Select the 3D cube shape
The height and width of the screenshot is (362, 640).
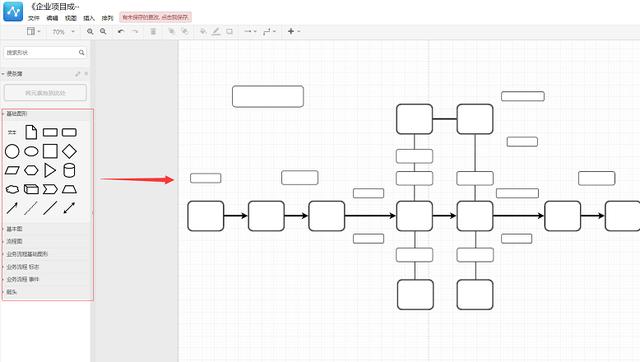pos(31,189)
